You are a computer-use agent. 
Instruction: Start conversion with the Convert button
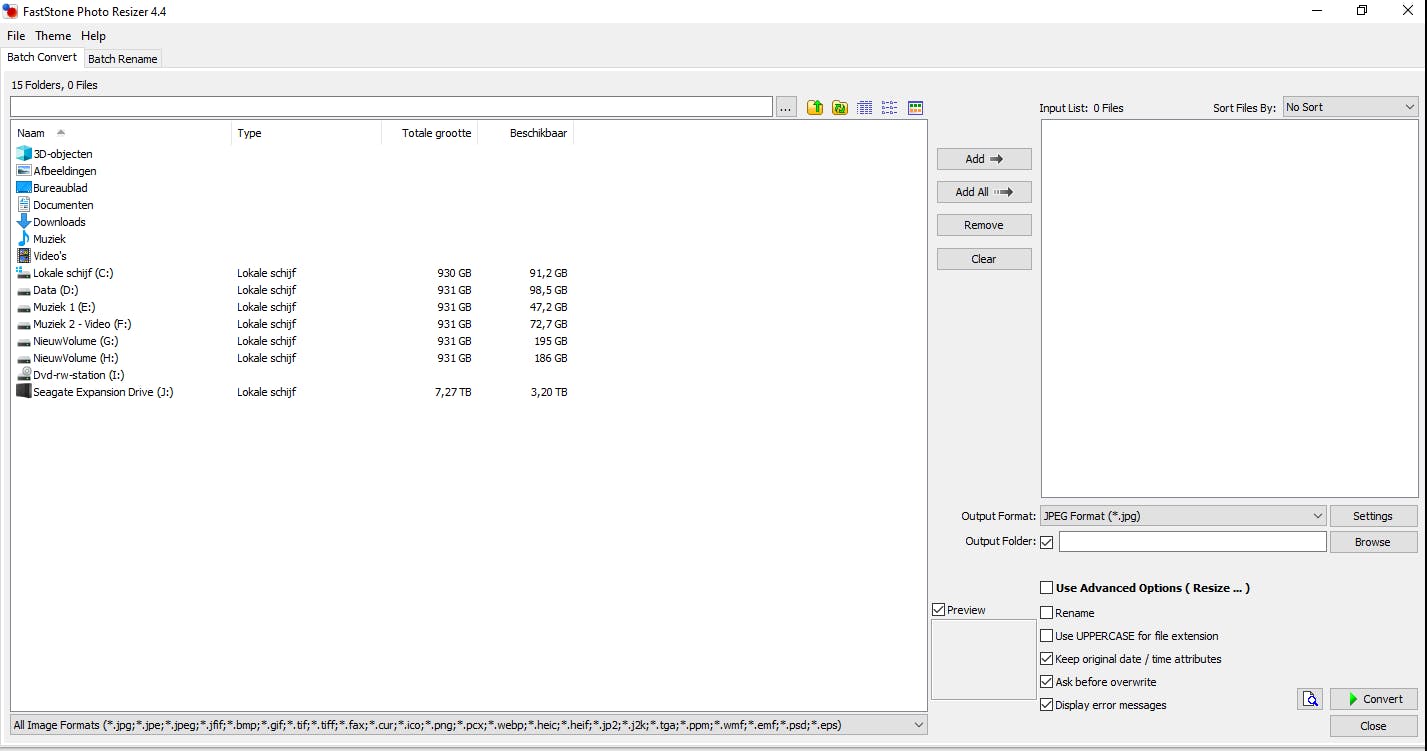click(1374, 699)
